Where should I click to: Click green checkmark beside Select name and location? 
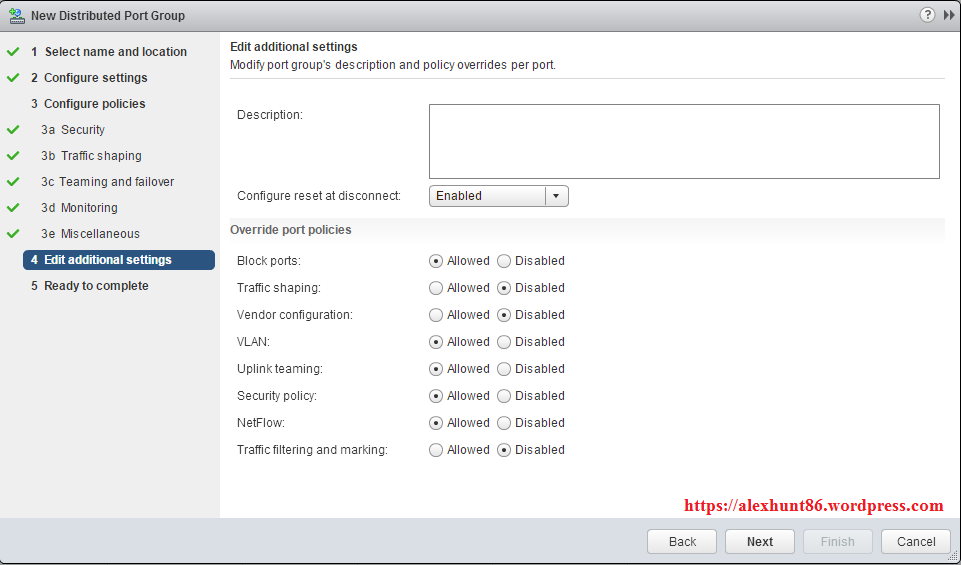[13, 52]
